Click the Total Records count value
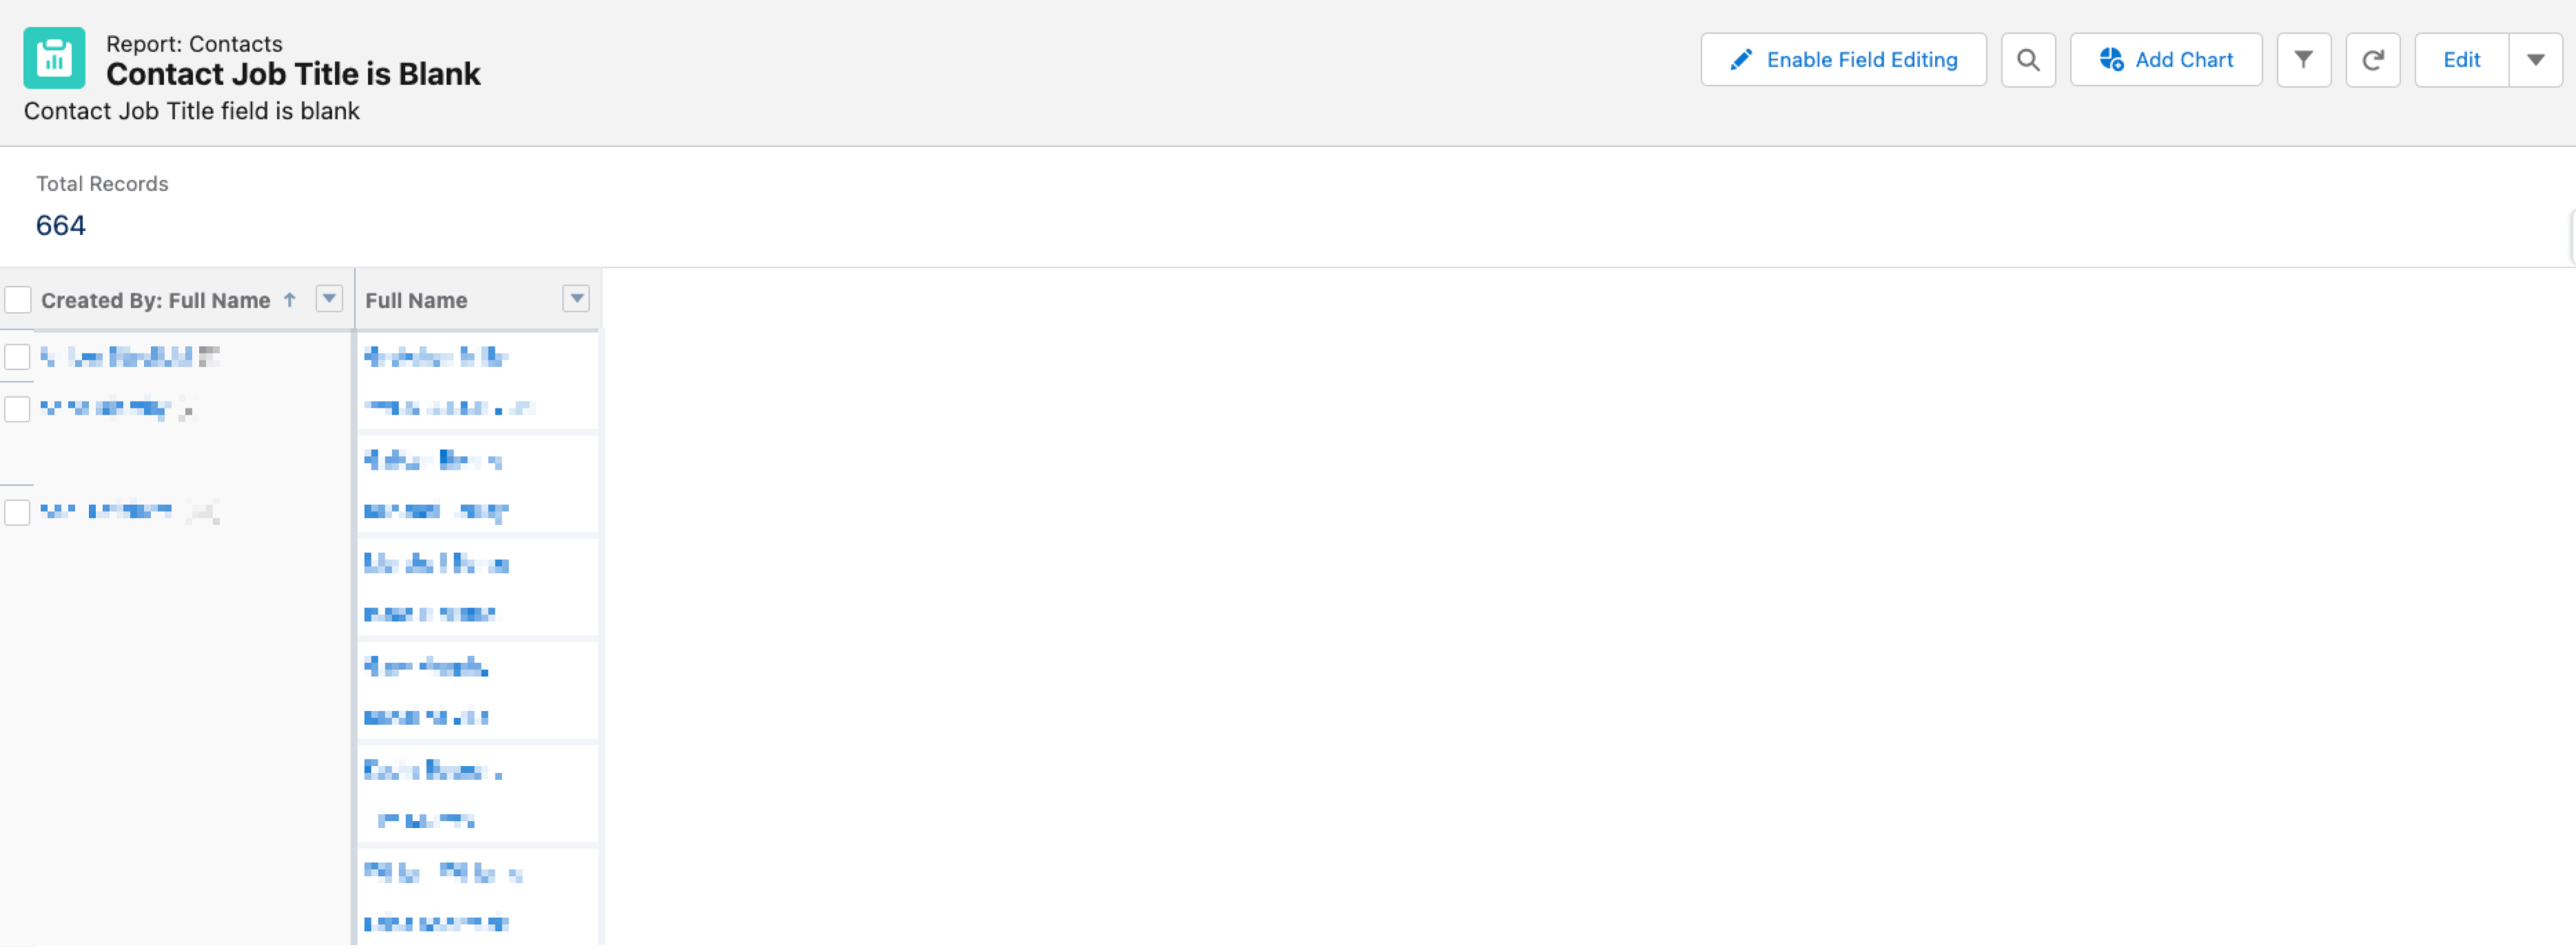Image resolution: width=2576 pixels, height=952 pixels. click(x=59, y=225)
